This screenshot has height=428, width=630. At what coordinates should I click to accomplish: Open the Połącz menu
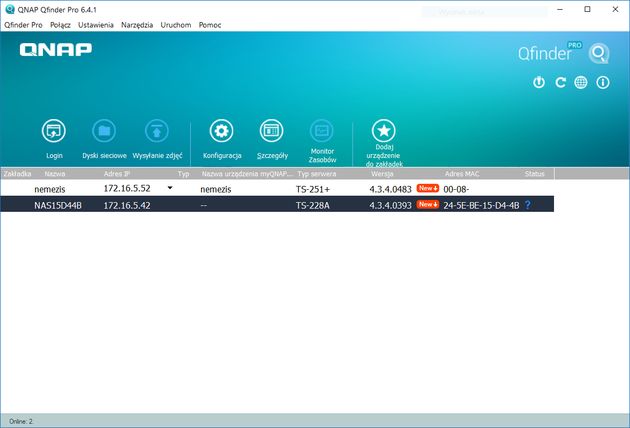coord(60,25)
